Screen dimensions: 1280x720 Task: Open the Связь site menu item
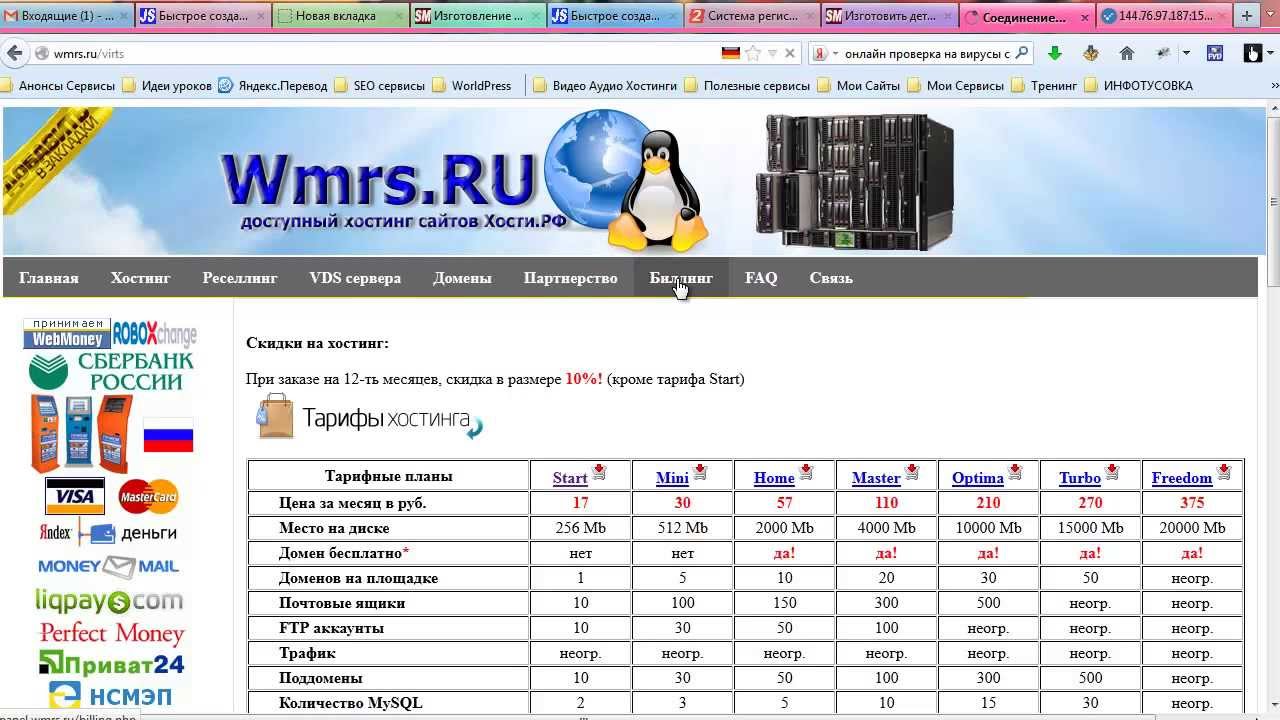(831, 278)
